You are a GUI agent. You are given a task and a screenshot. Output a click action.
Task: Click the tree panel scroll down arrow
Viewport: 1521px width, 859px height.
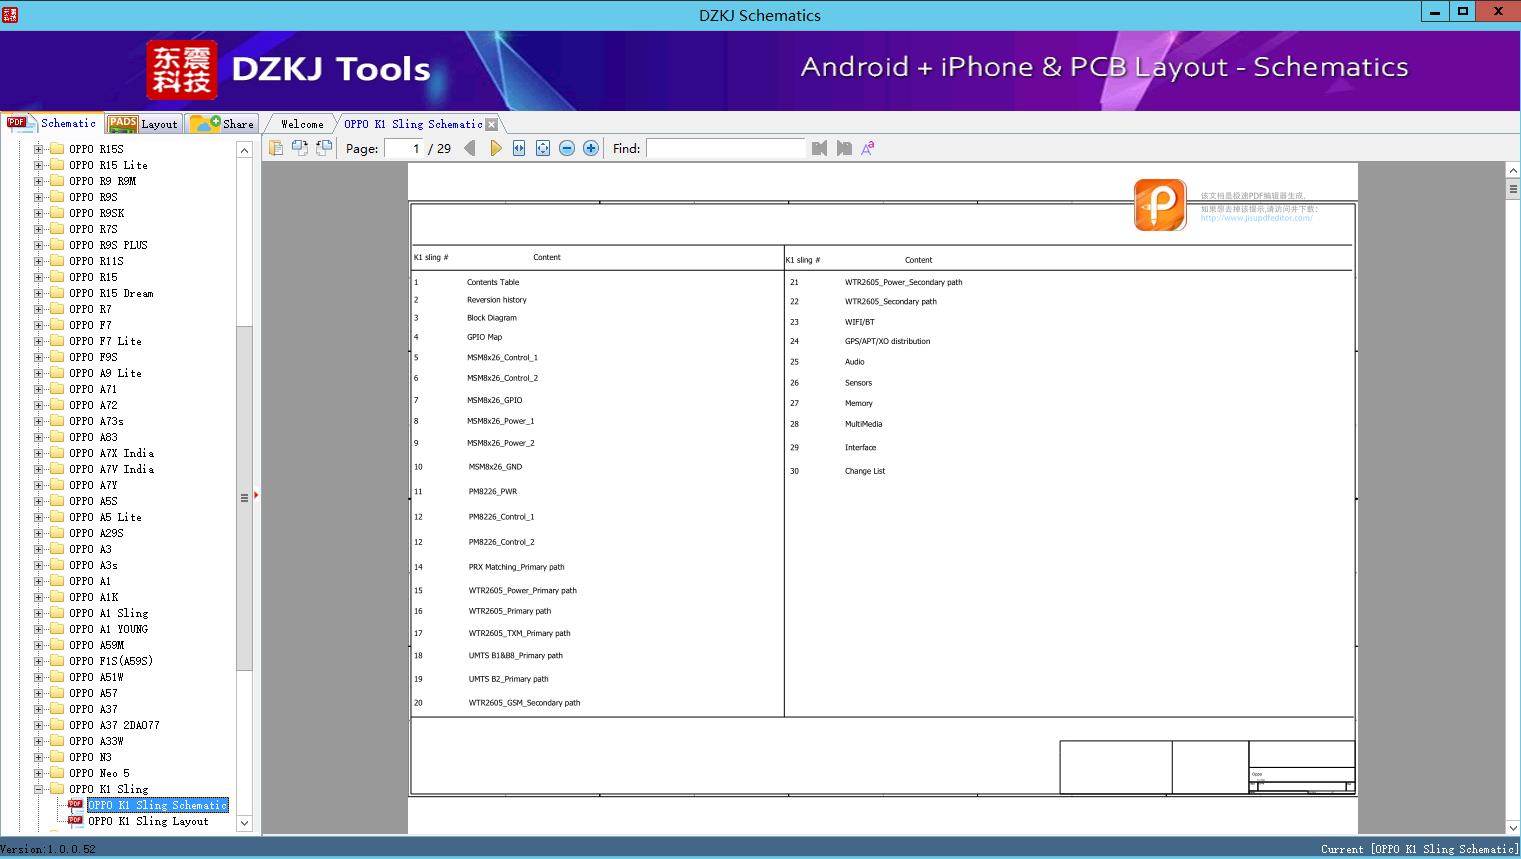tap(244, 823)
